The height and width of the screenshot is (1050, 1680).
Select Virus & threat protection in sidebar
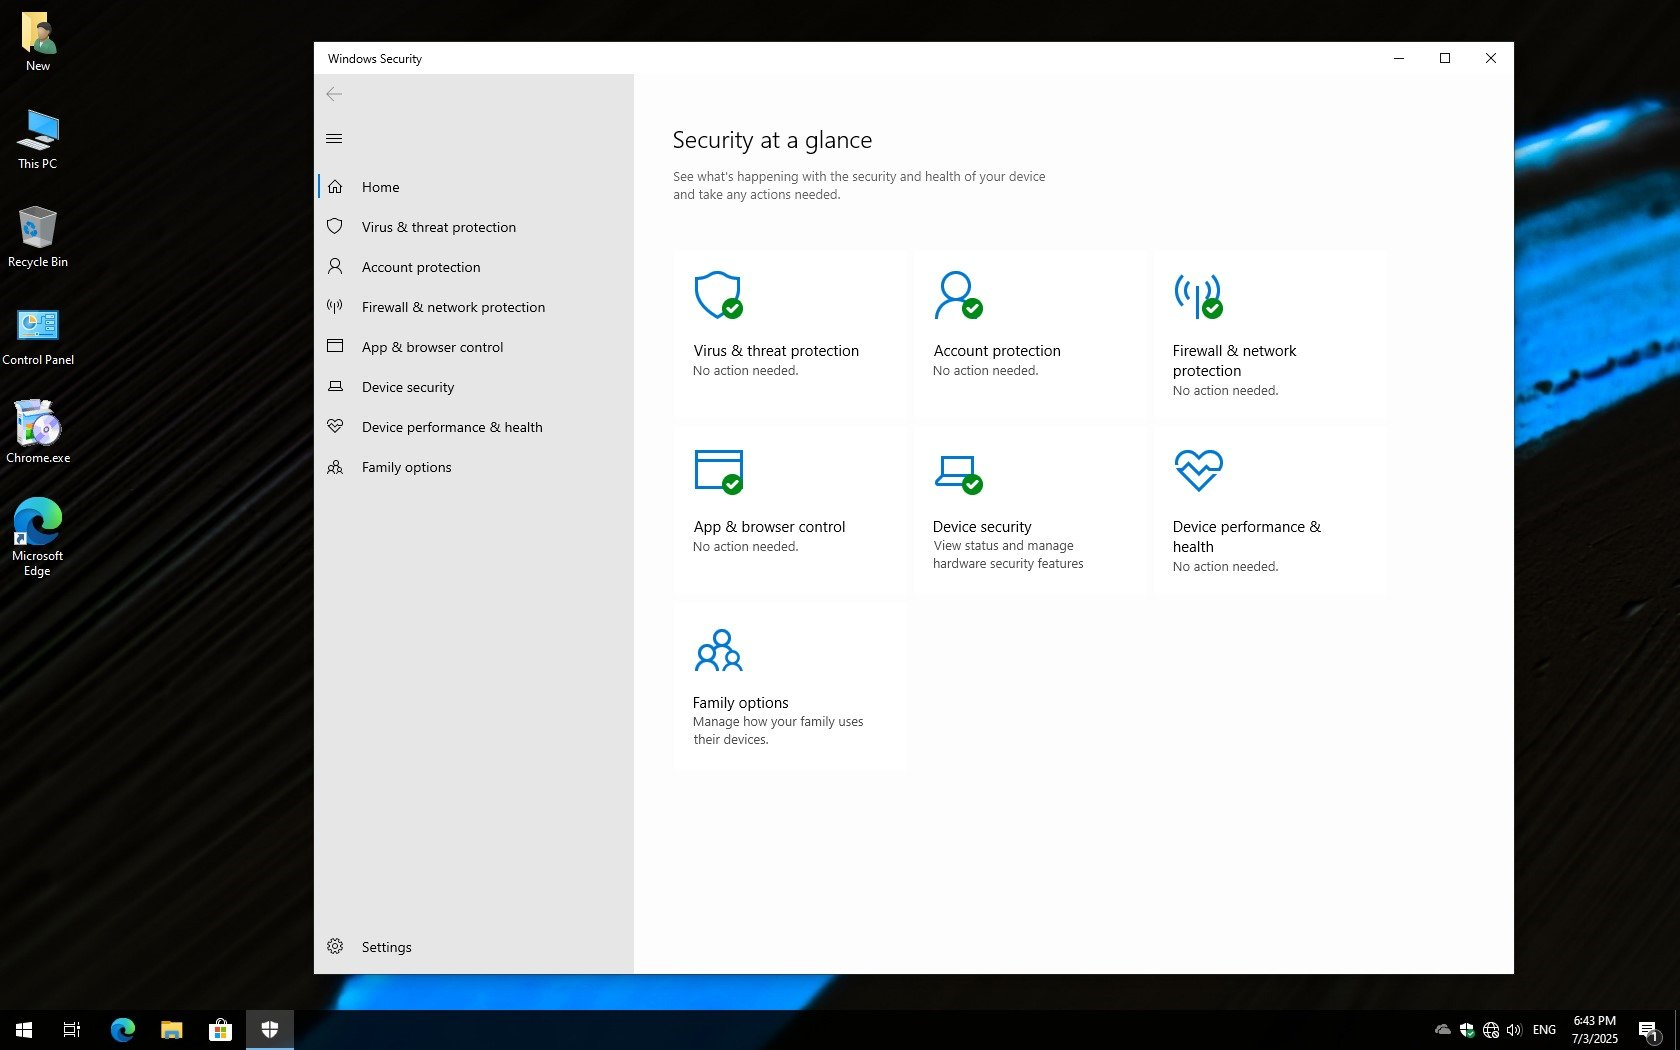click(438, 227)
